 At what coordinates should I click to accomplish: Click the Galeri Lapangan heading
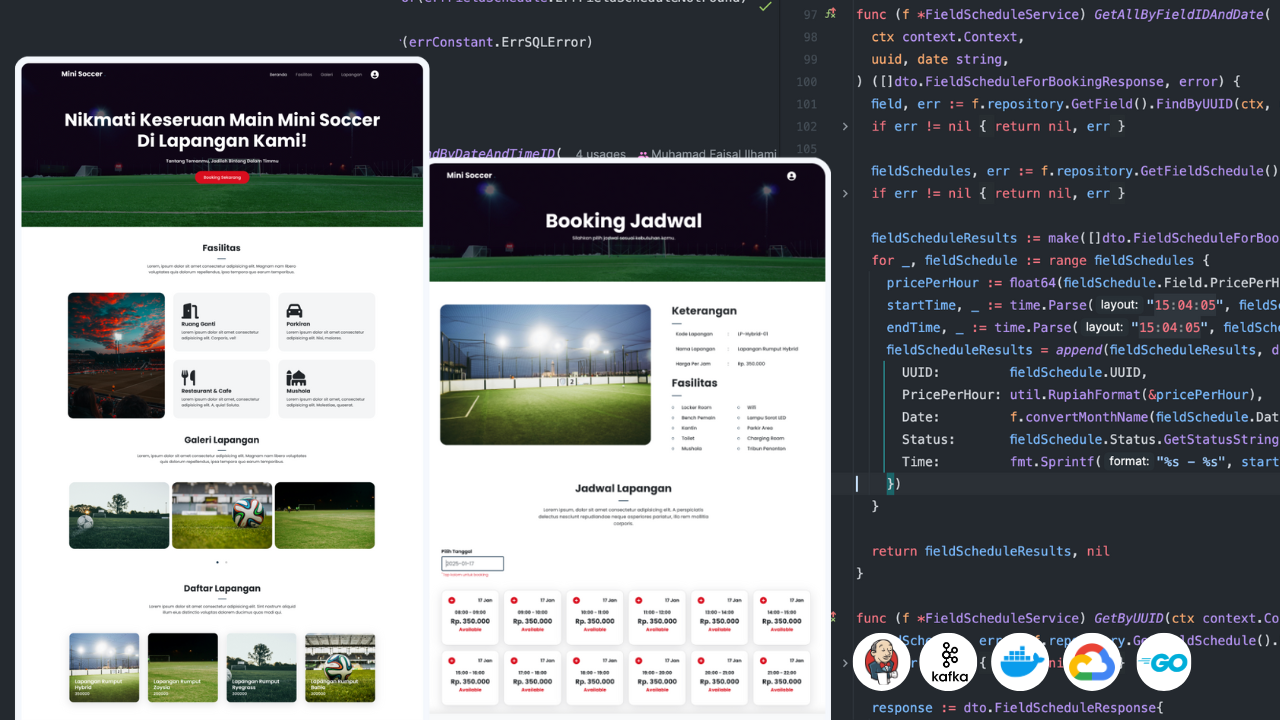(222, 440)
